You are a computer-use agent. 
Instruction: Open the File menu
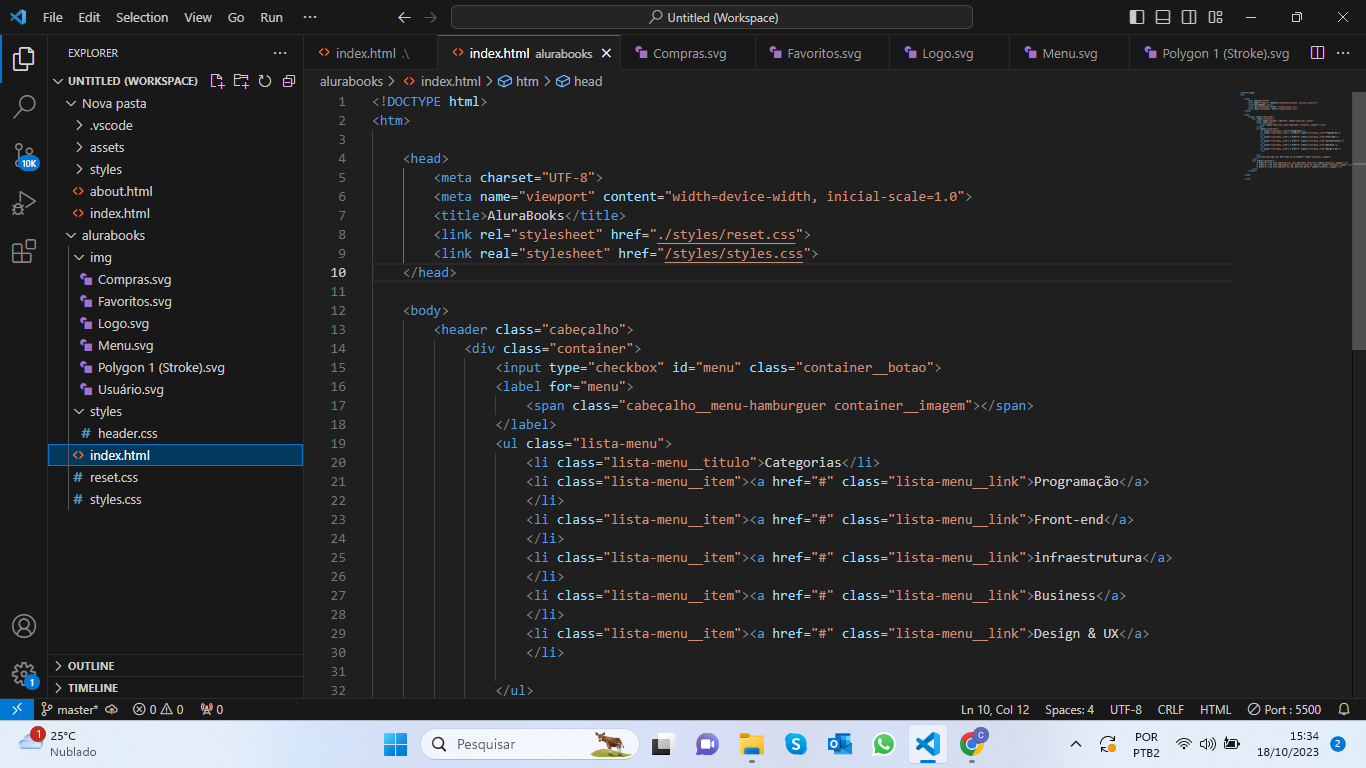tap(53, 17)
